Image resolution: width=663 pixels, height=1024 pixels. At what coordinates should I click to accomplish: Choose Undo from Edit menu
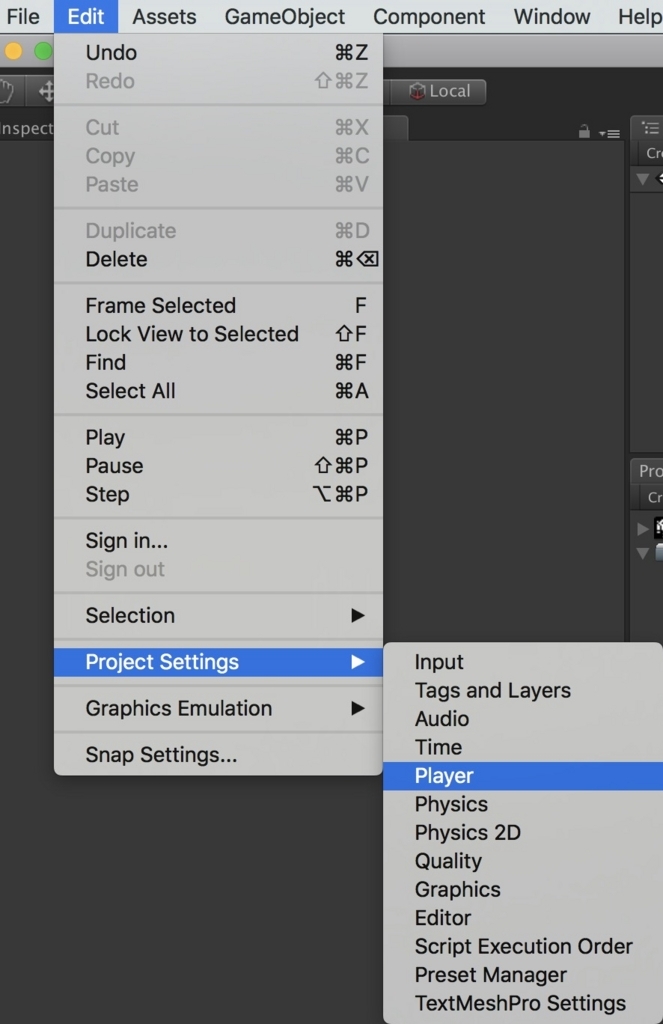(x=218, y=52)
